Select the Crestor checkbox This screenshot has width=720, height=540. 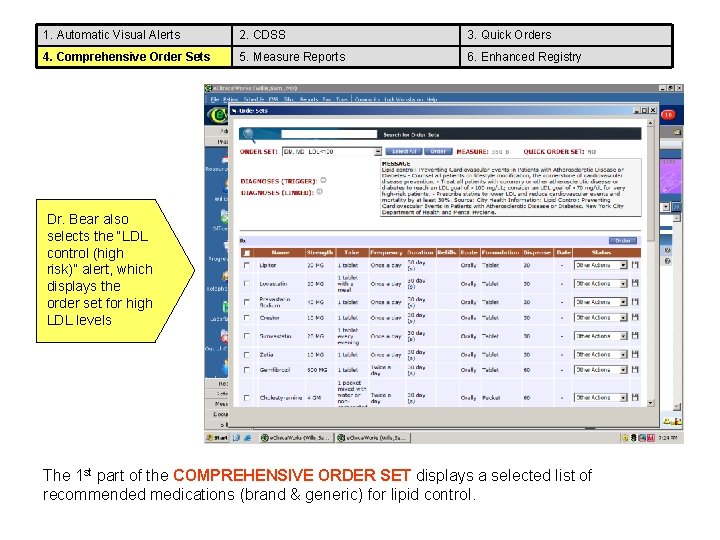click(x=247, y=317)
